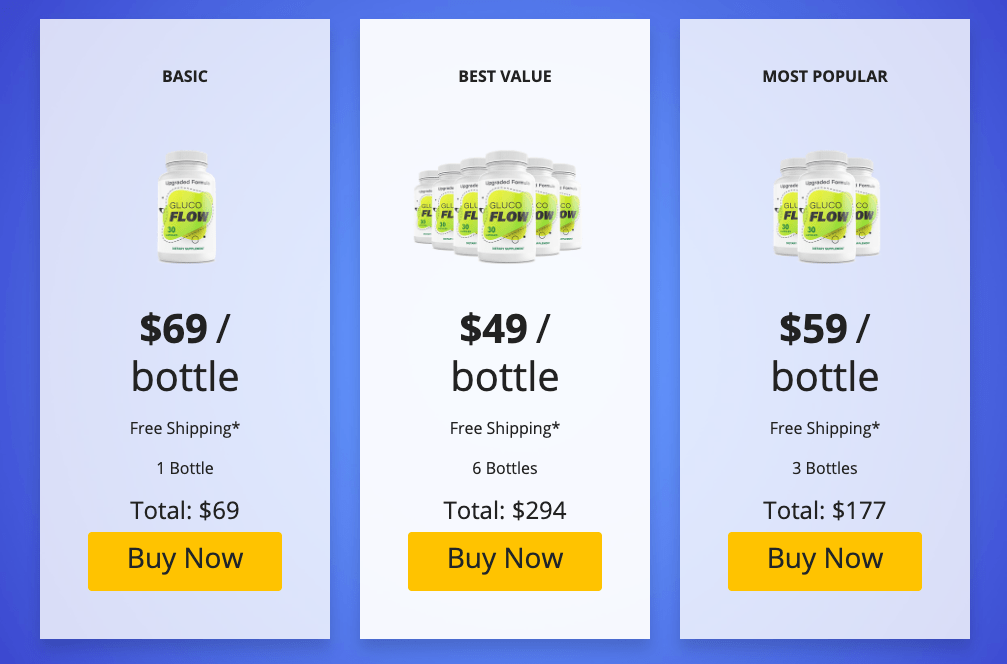Click the $49 / bottle price
Screen dimensions: 1007x664
[505, 353]
